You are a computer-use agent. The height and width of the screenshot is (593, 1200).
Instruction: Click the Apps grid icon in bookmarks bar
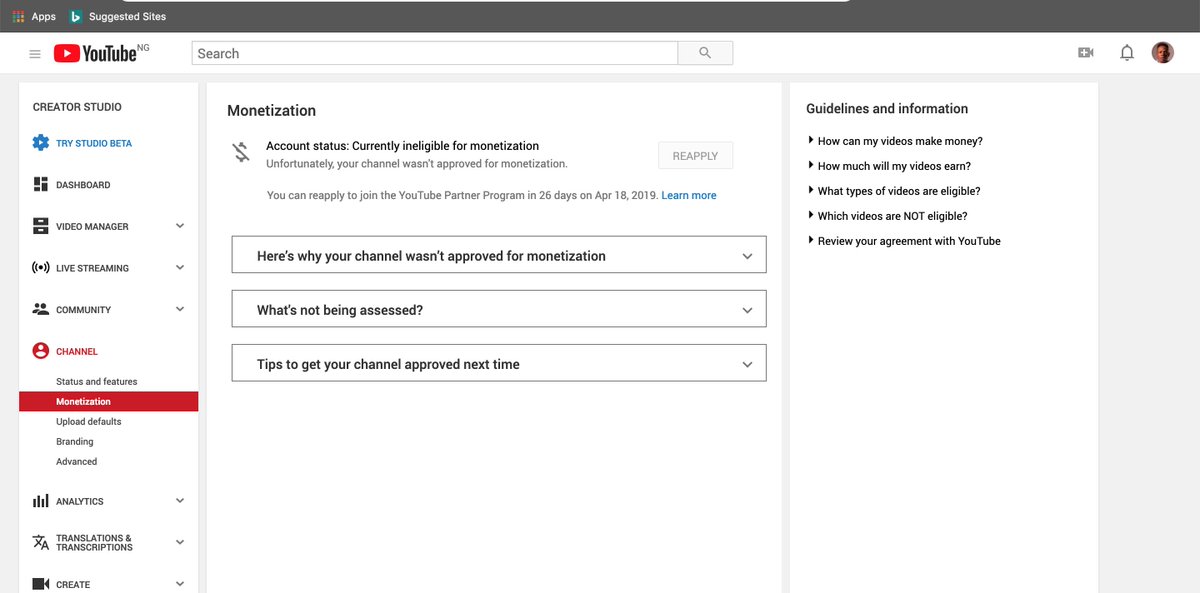pyautogui.click(x=18, y=16)
